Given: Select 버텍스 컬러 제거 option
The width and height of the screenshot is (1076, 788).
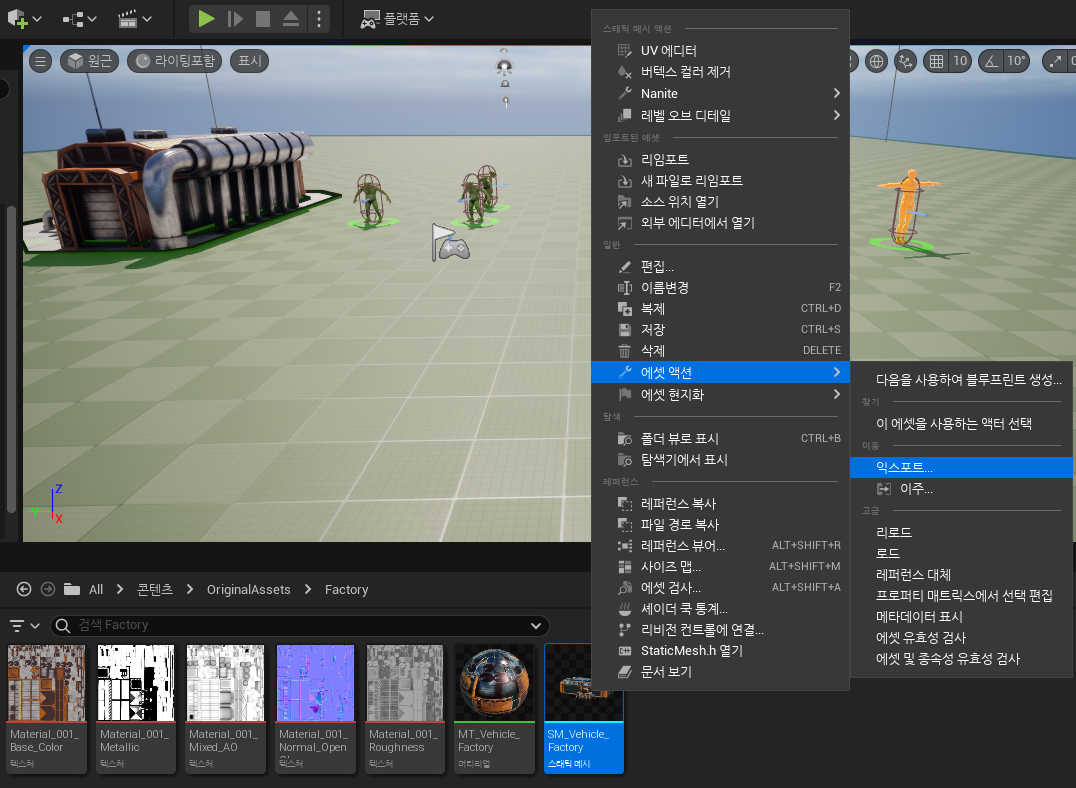Looking at the screenshot, I should click(x=721, y=71).
